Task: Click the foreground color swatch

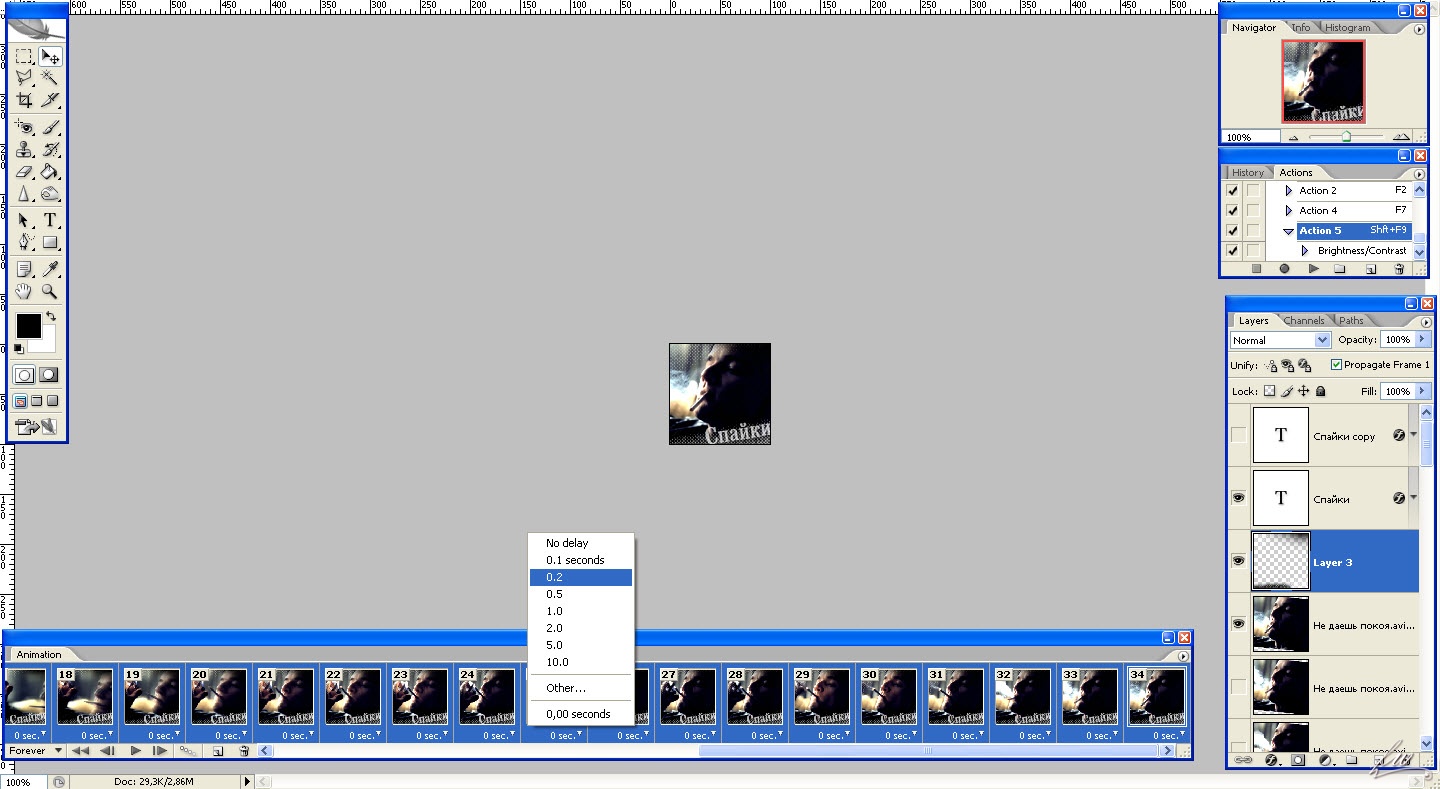Action: coord(28,325)
